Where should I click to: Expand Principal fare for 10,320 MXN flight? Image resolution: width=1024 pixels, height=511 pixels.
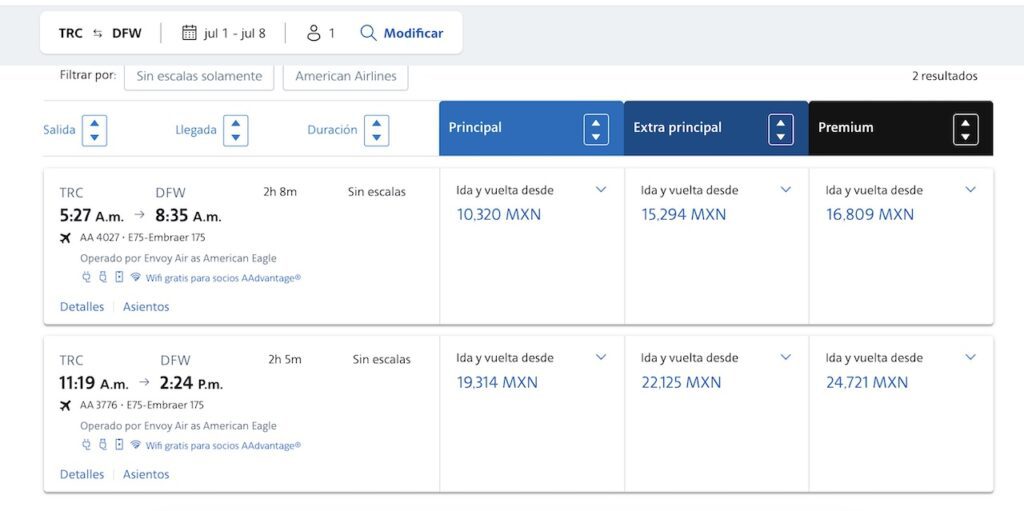point(601,190)
